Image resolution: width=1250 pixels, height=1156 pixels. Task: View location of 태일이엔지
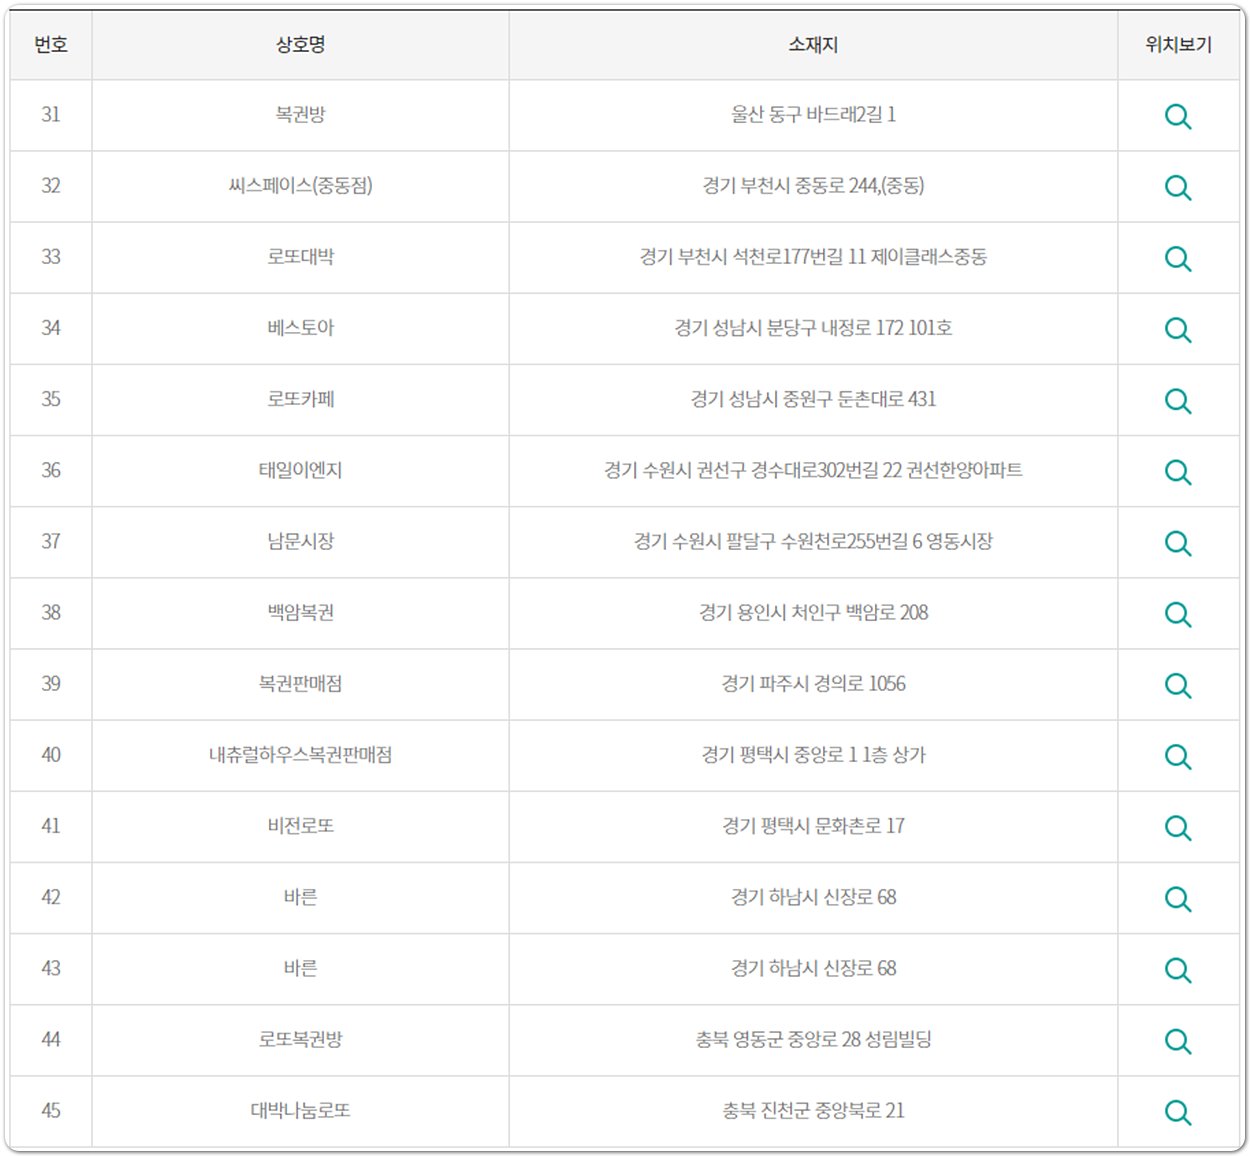pos(1178,471)
